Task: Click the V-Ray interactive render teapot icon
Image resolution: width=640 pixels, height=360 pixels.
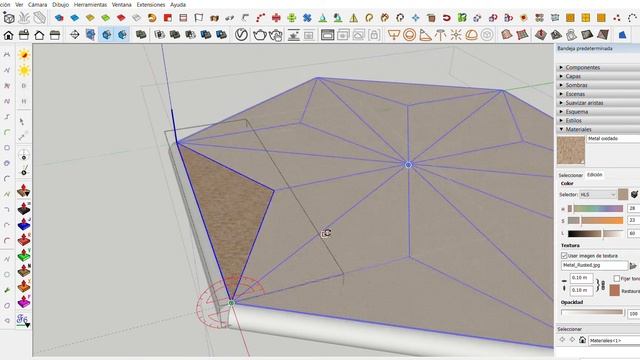Action: (x=276, y=35)
